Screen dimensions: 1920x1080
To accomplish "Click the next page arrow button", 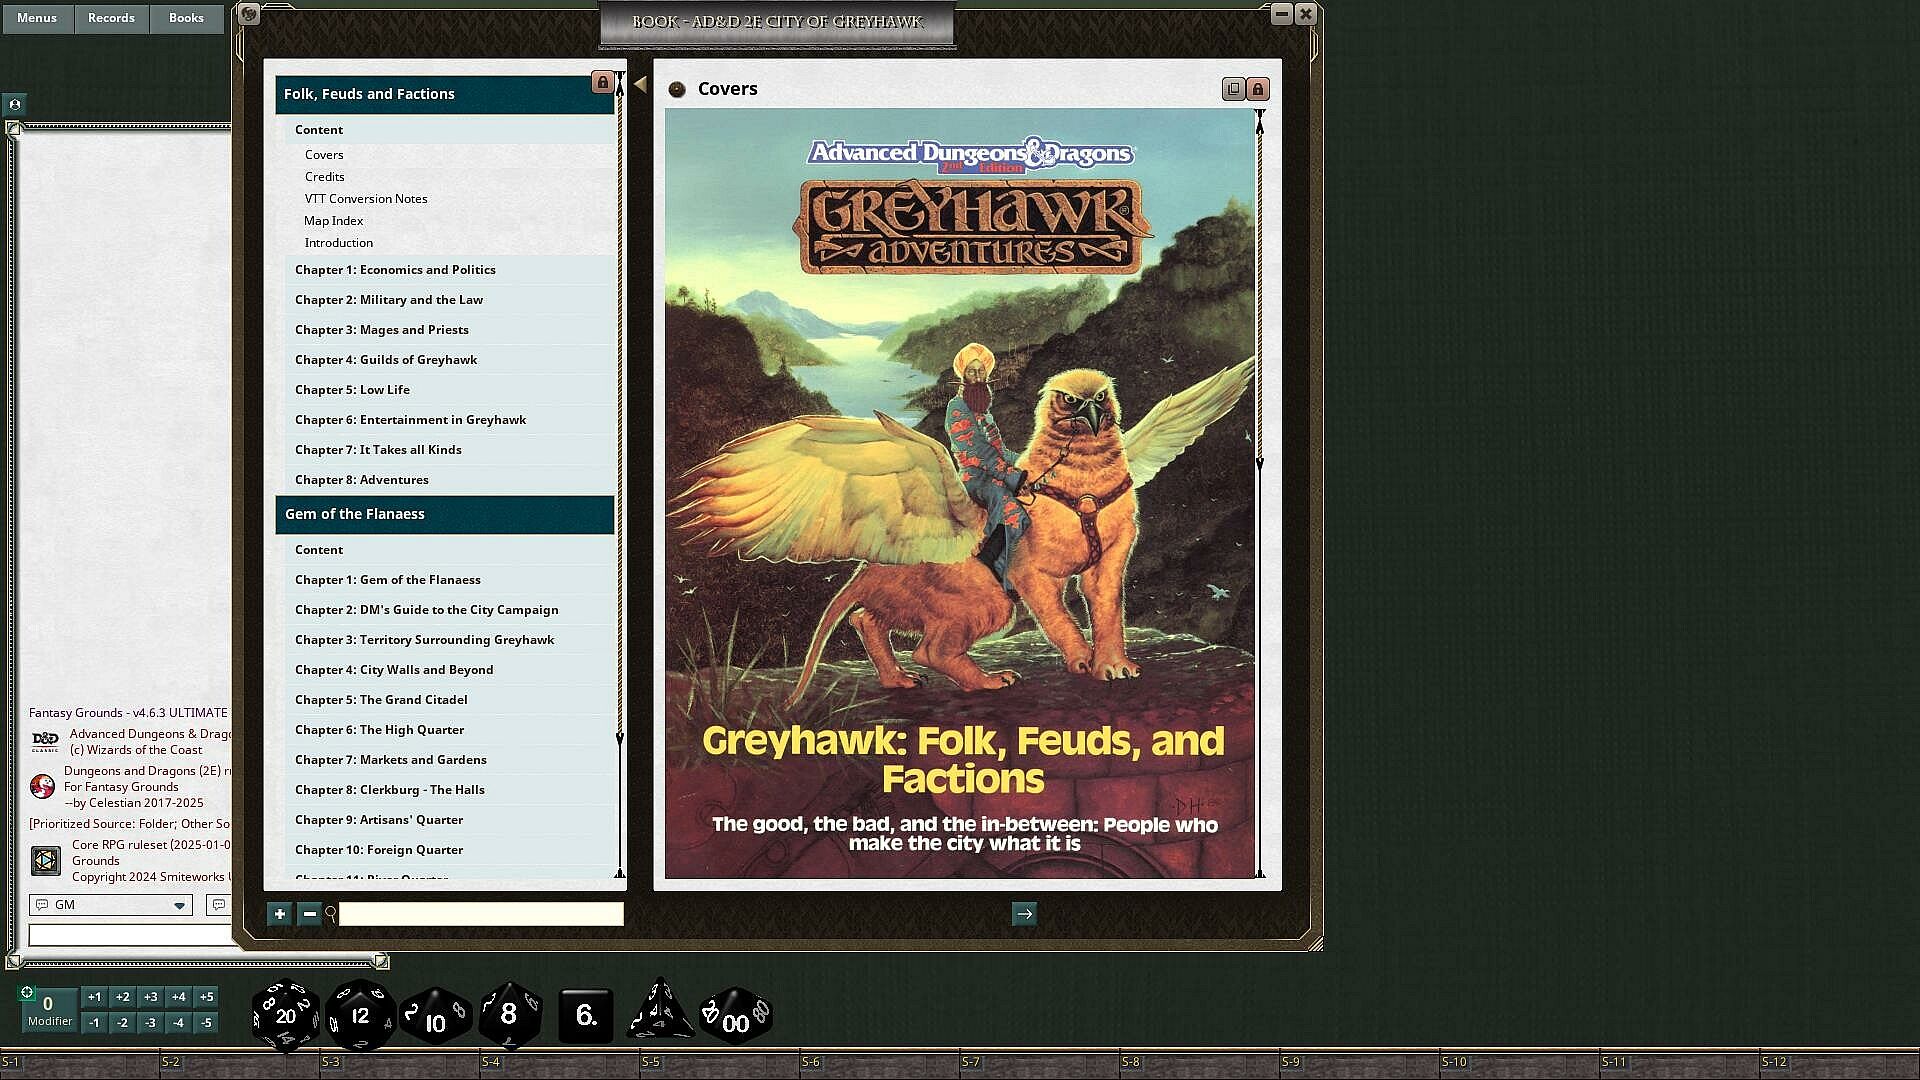I will [x=1024, y=913].
